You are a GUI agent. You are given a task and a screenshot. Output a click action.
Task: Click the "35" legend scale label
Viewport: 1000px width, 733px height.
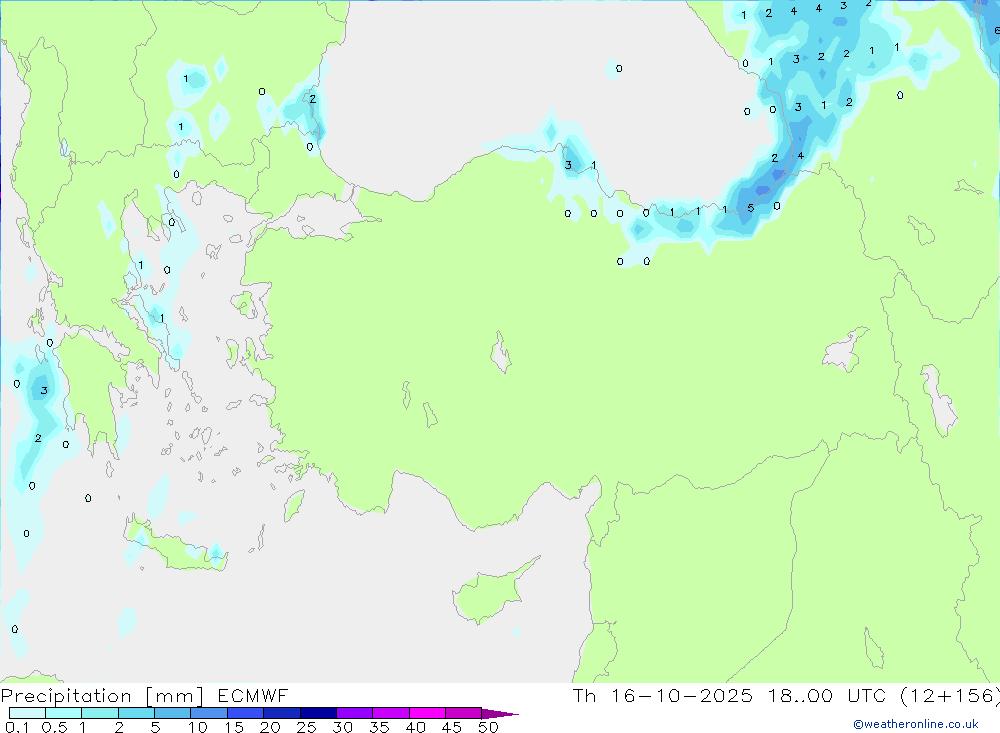pos(379,727)
